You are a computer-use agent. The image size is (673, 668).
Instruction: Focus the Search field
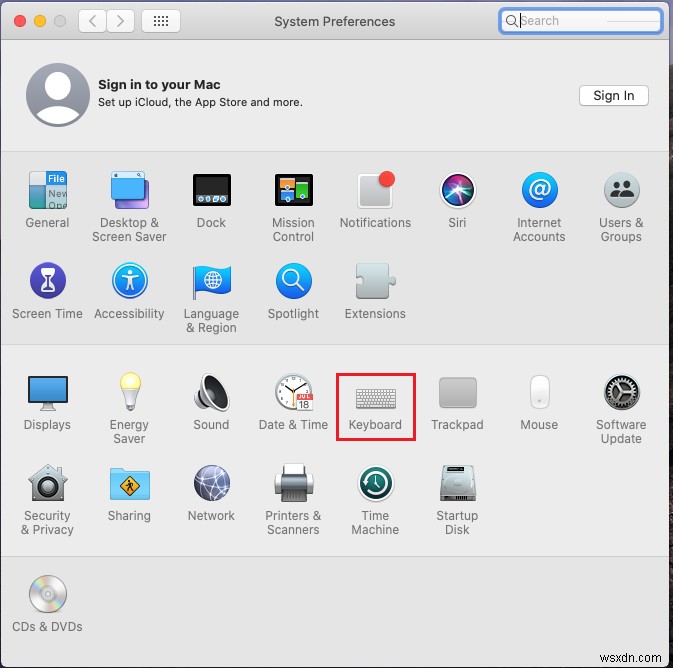[580, 21]
